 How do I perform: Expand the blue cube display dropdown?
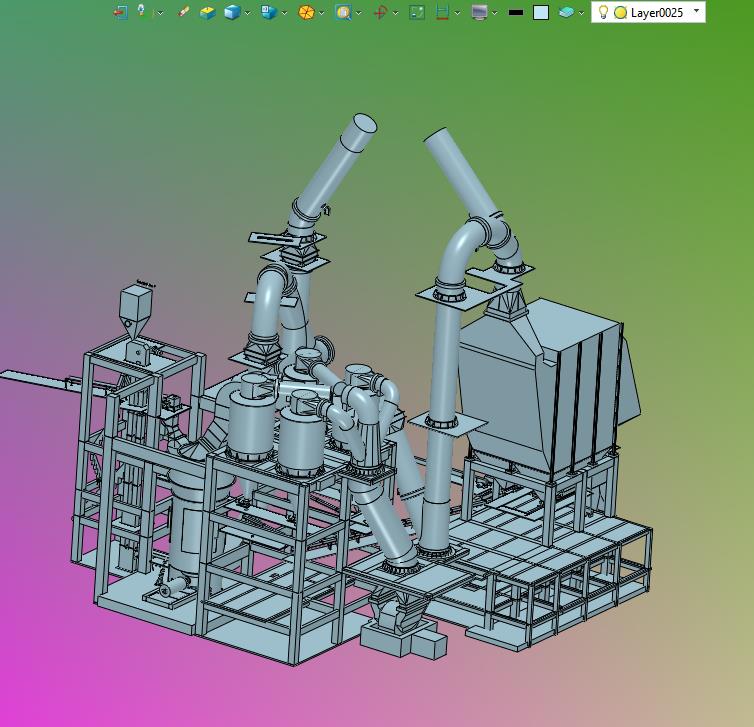point(248,13)
